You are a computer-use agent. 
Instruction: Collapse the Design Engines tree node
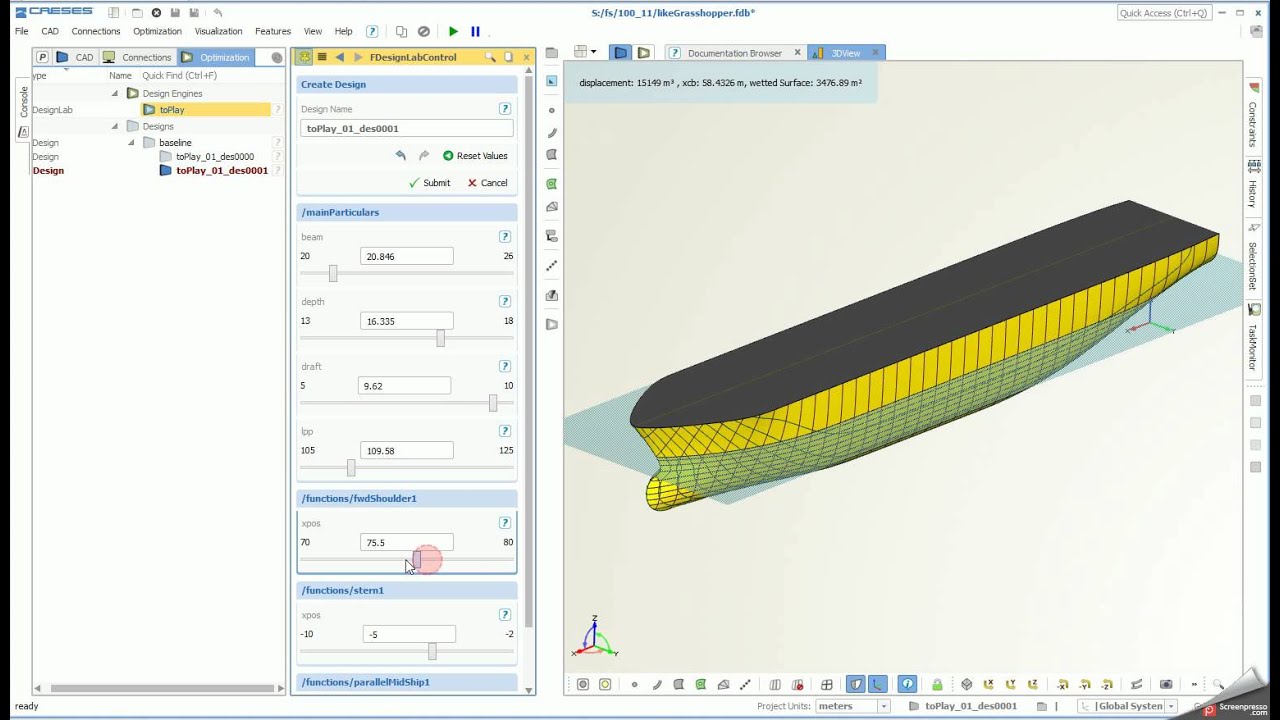[115, 93]
